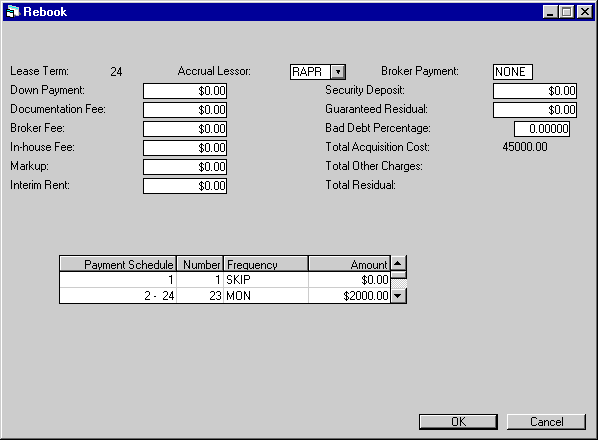Click into the Markup amount field
Viewport: 598px width, 440px height.
pos(185,167)
